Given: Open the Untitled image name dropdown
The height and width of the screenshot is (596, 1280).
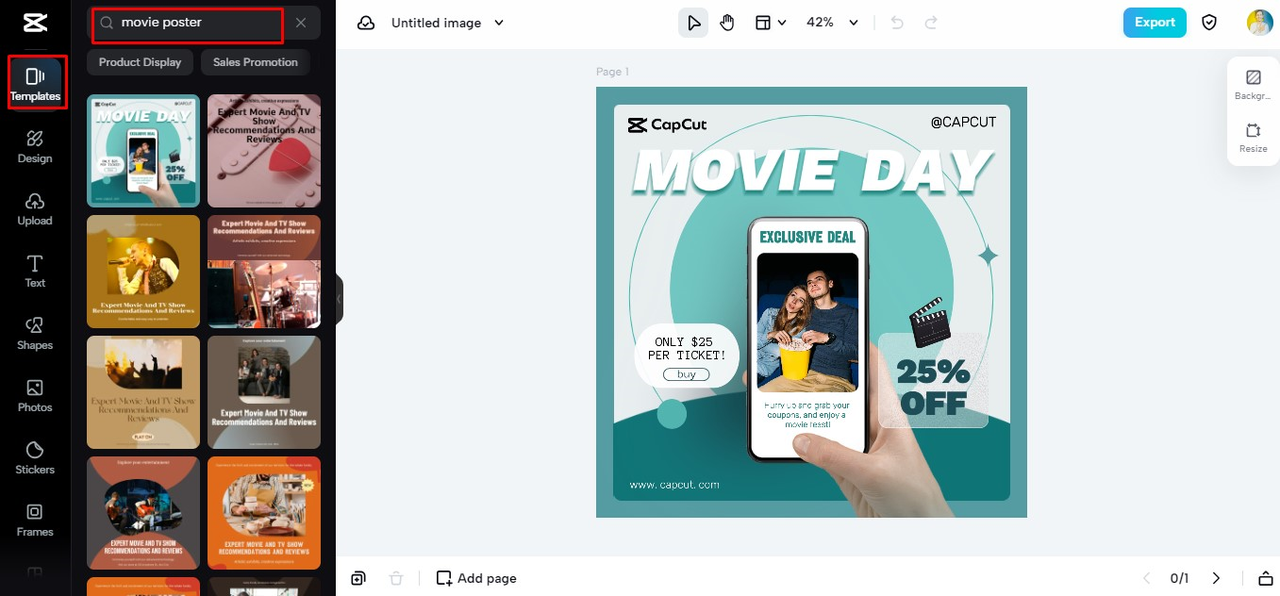Looking at the screenshot, I should 447,23.
